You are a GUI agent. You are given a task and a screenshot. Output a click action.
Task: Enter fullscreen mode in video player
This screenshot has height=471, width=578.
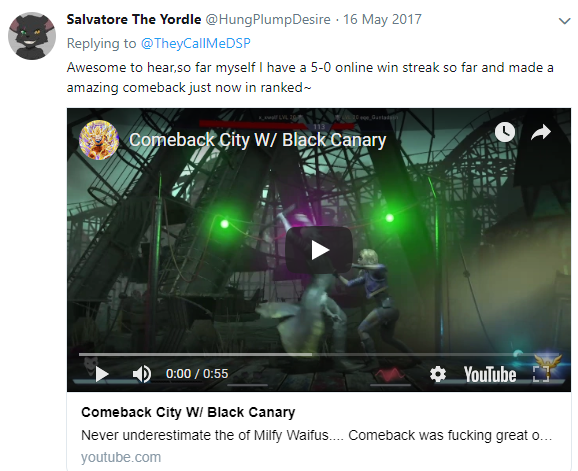pos(541,374)
